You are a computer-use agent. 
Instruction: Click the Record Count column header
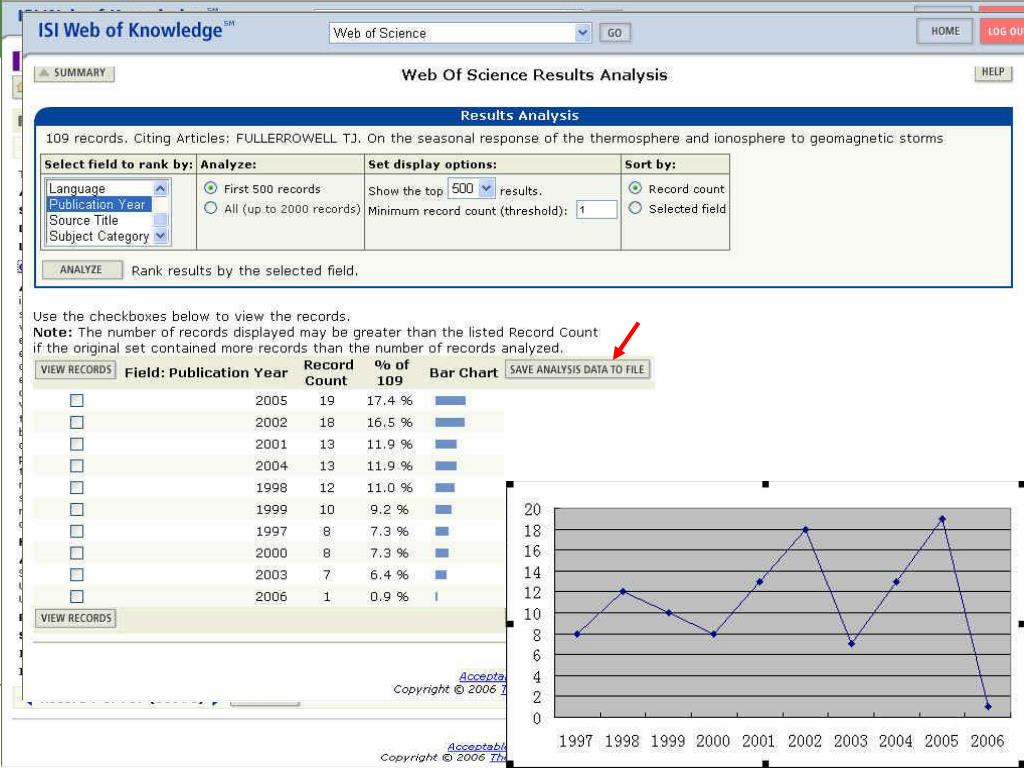[x=328, y=372]
